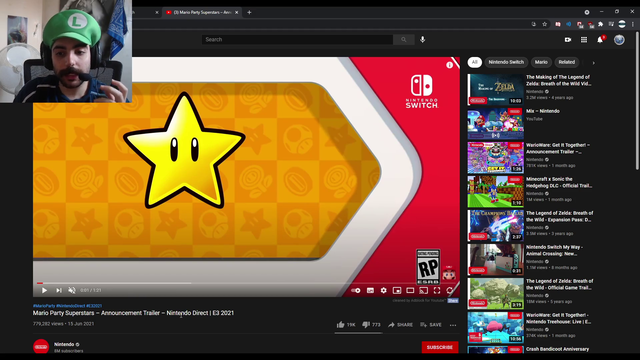The height and width of the screenshot is (360, 640).
Task: Open the Nintendo channel name link
Action: 64,344
